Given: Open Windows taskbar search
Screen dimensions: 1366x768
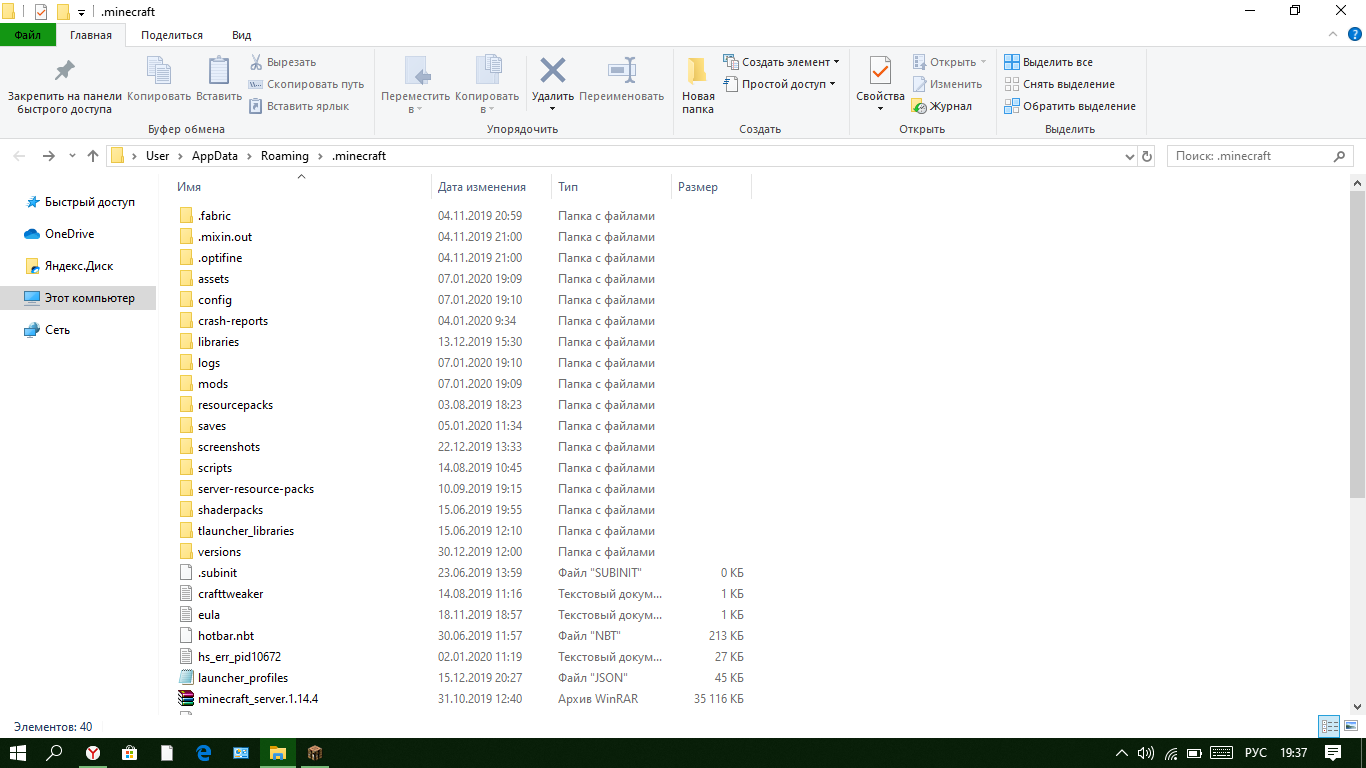Looking at the screenshot, I should pos(55,753).
